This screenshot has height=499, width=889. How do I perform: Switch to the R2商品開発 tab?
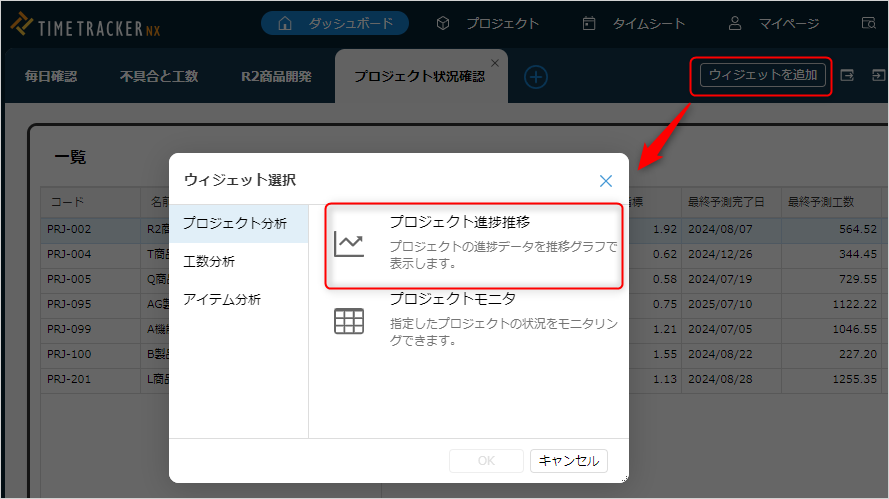tap(276, 76)
